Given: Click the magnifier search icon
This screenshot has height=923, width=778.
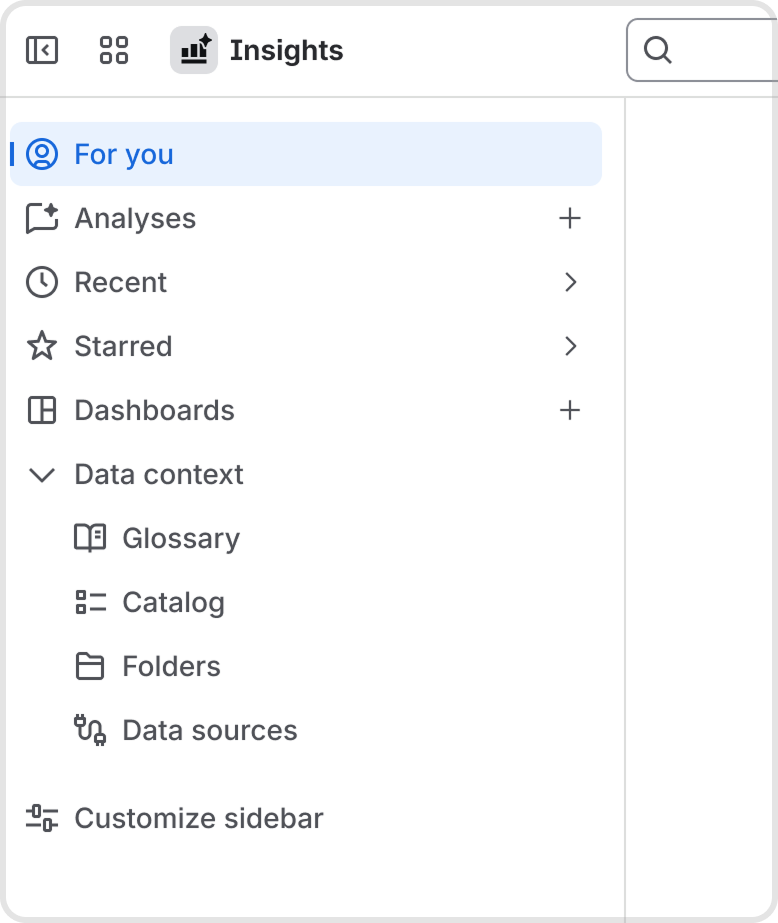Looking at the screenshot, I should coord(657,50).
